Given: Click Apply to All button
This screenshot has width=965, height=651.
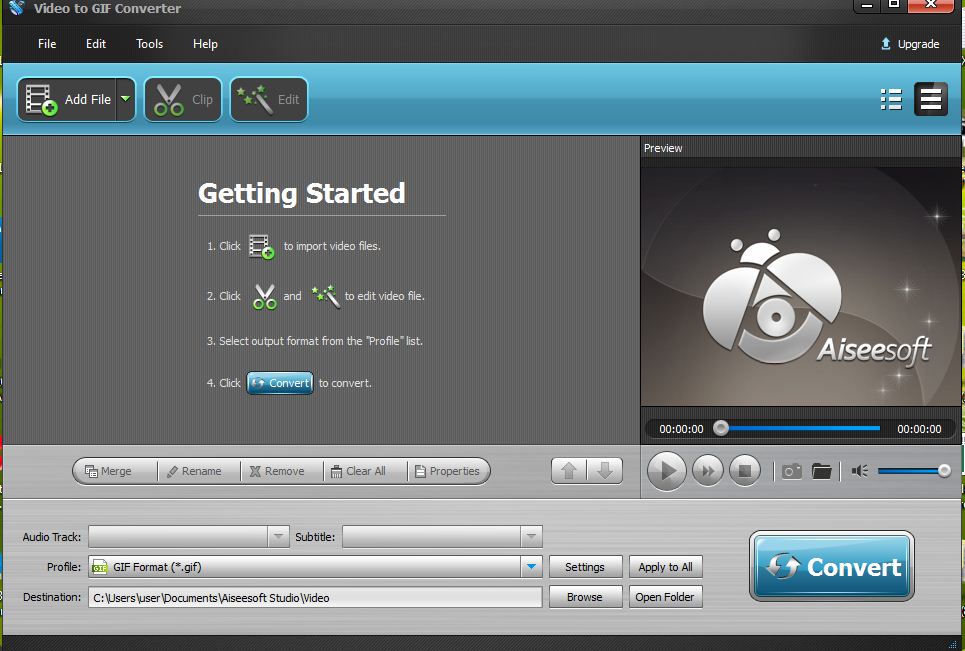Looking at the screenshot, I should [x=665, y=567].
